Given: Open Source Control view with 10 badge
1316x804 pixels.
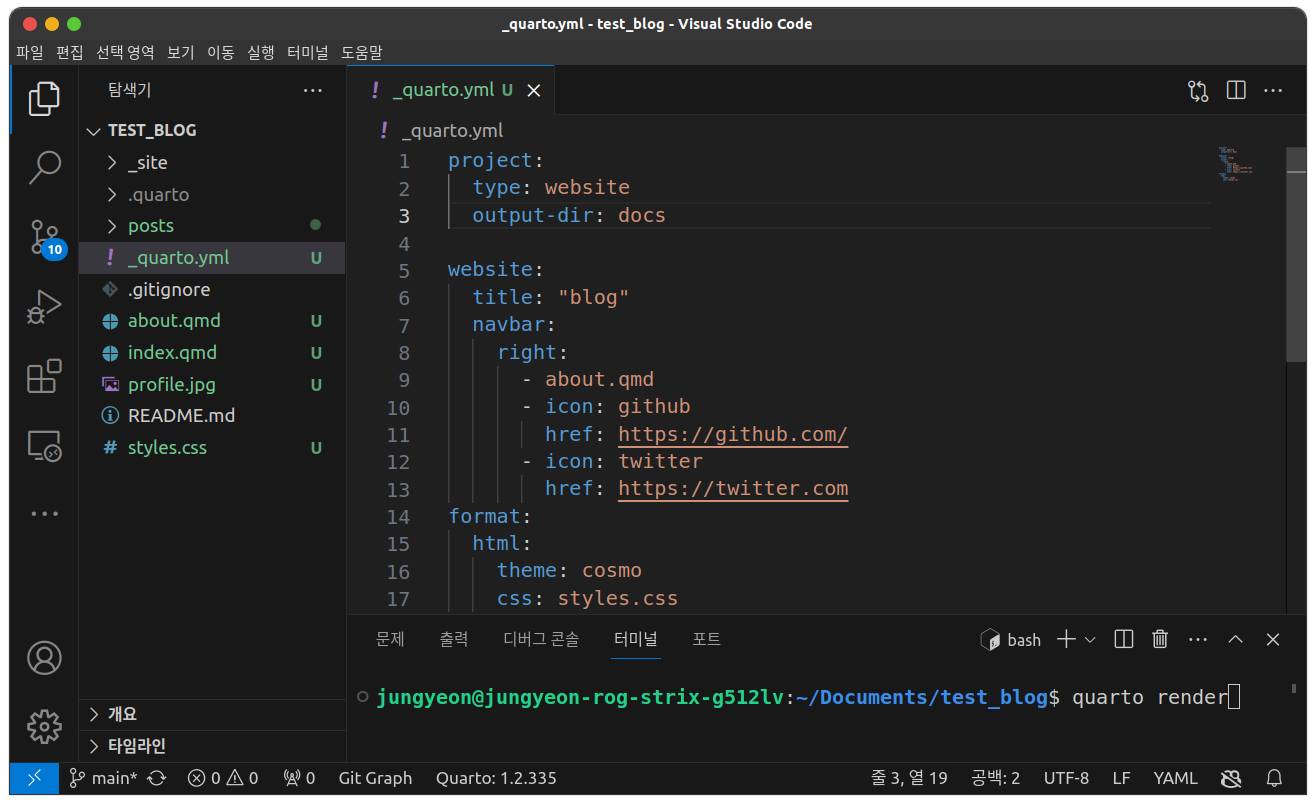Looking at the screenshot, I should point(44,237).
